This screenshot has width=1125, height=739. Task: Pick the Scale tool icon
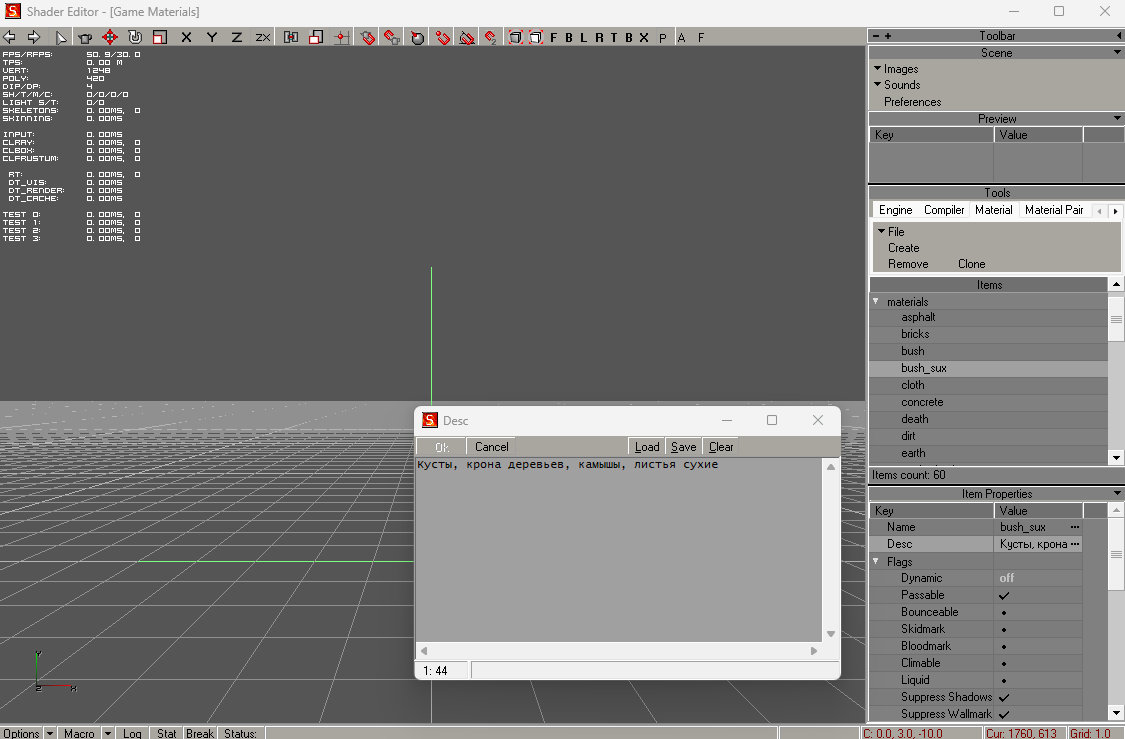coord(160,37)
